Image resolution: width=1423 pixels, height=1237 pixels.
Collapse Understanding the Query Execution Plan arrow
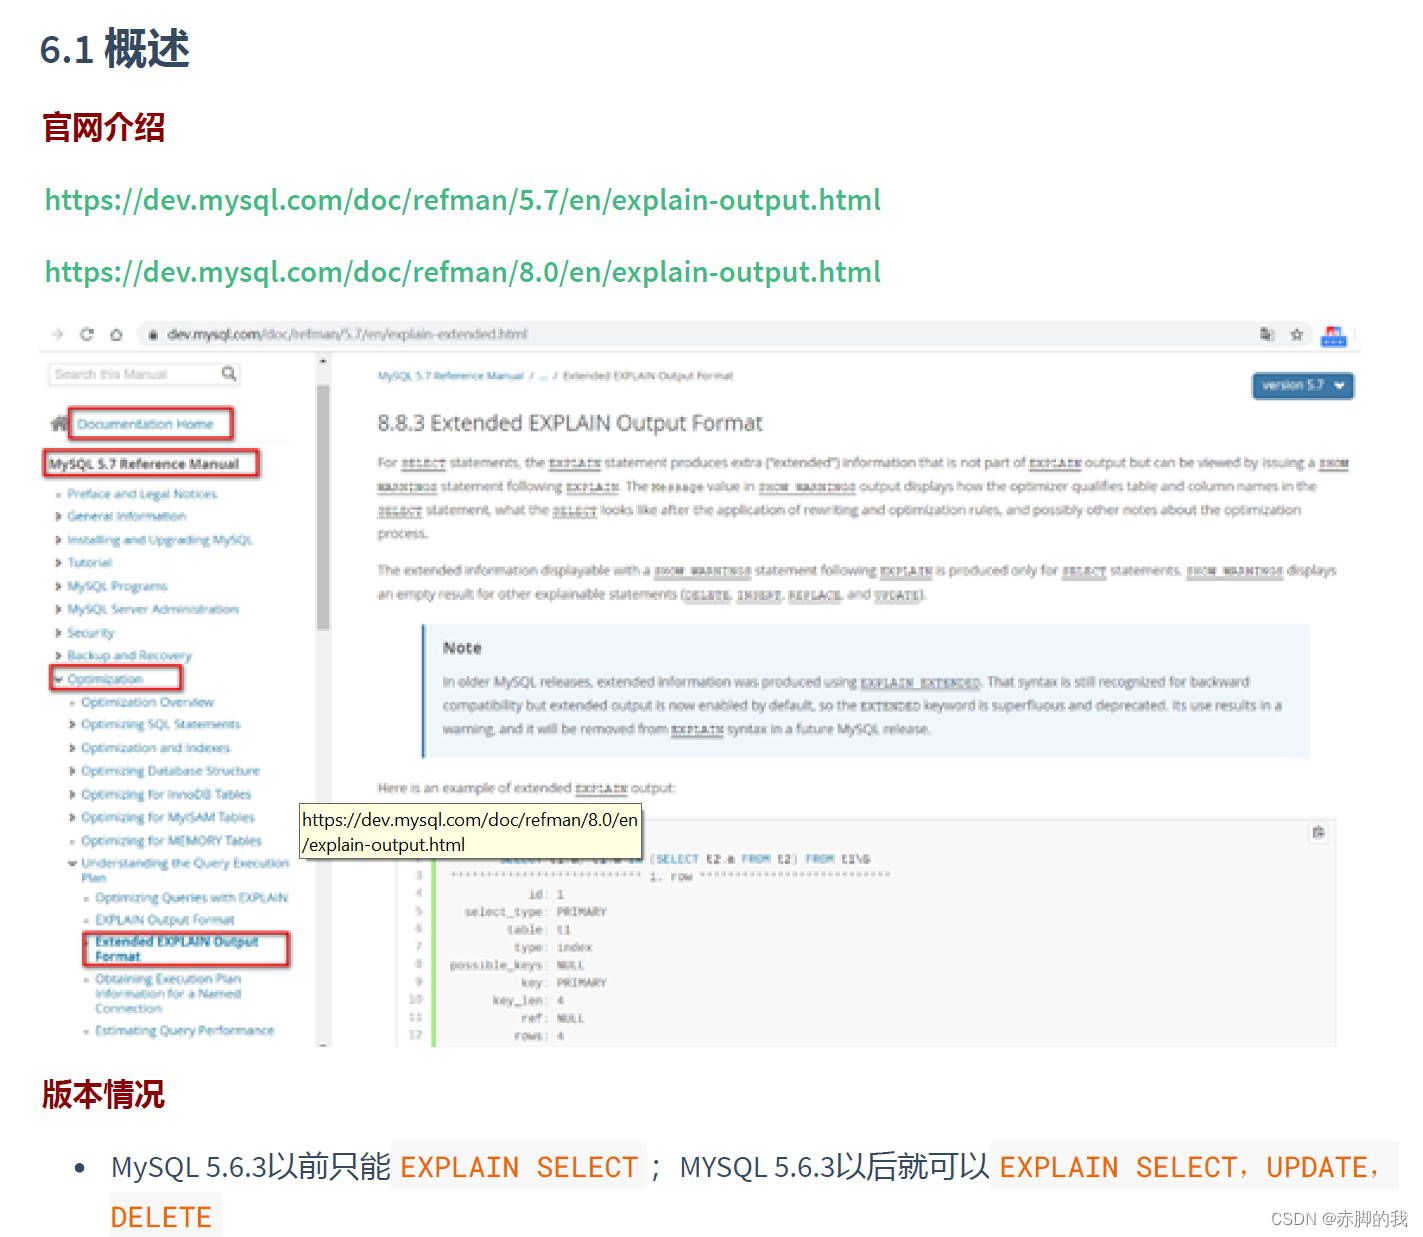pos(72,863)
